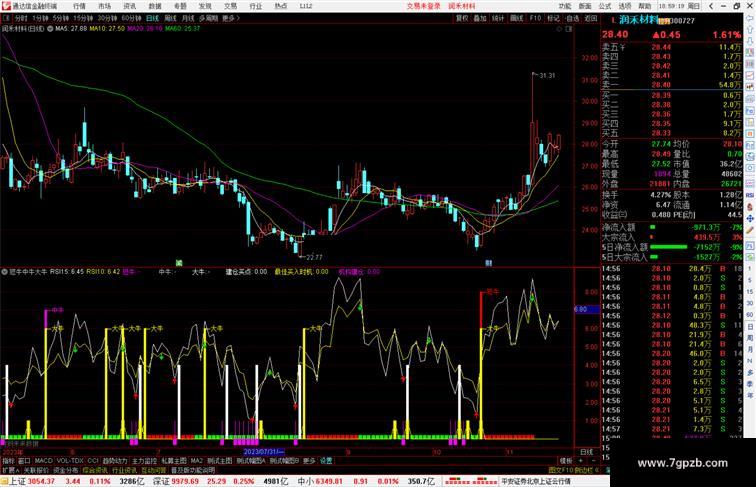Open the 市场 menu
Viewport: 756px width, 487px height.
coord(104,6)
